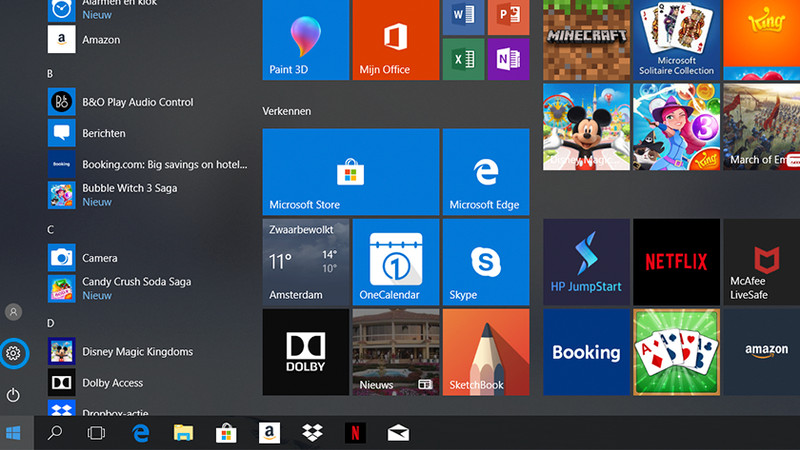Open Netflix from the taskbar
The height and width of the screenshot is (450, 800).
(355, 433)
